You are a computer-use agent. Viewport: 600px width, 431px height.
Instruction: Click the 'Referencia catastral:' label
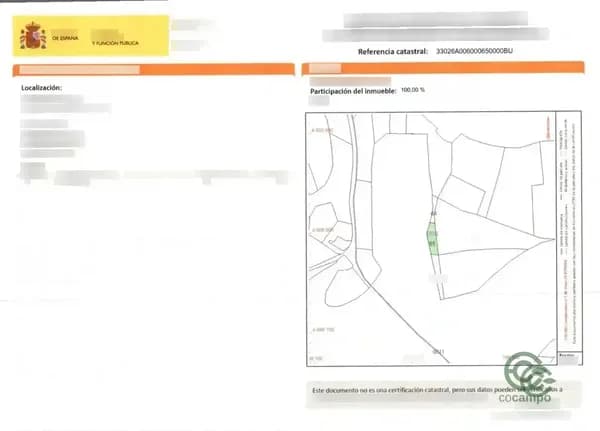point(393,52)
